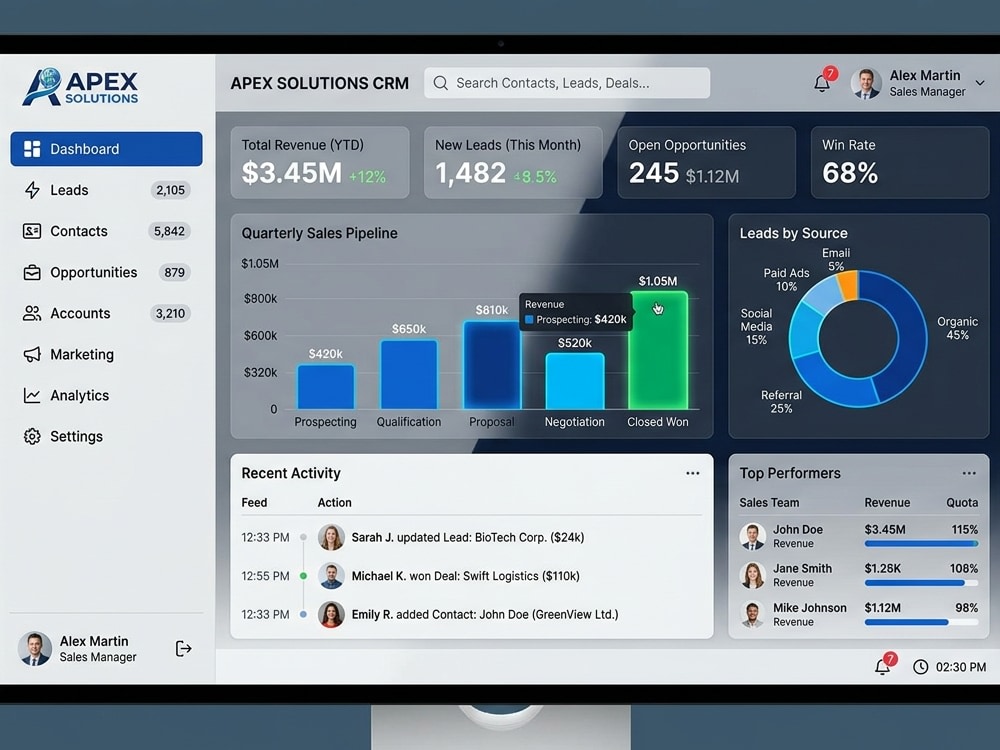Image resolution: width=1000 pixels, height=750 pixels.
Task: Click the Accounts people icon
Action: click(32, 313)
